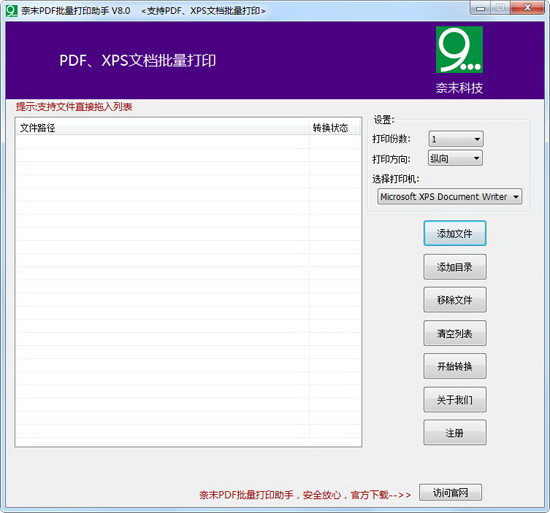Click the red footer text 奈末PDF批量打印助手,安全放心
The image size is (550, 513).
(270, 495)
